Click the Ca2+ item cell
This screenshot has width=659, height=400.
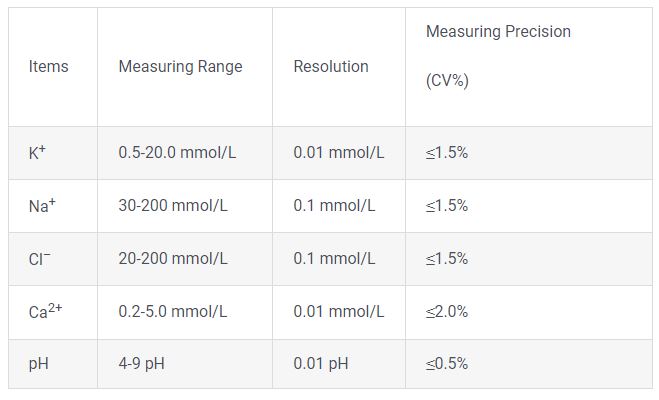coord(46,312)
